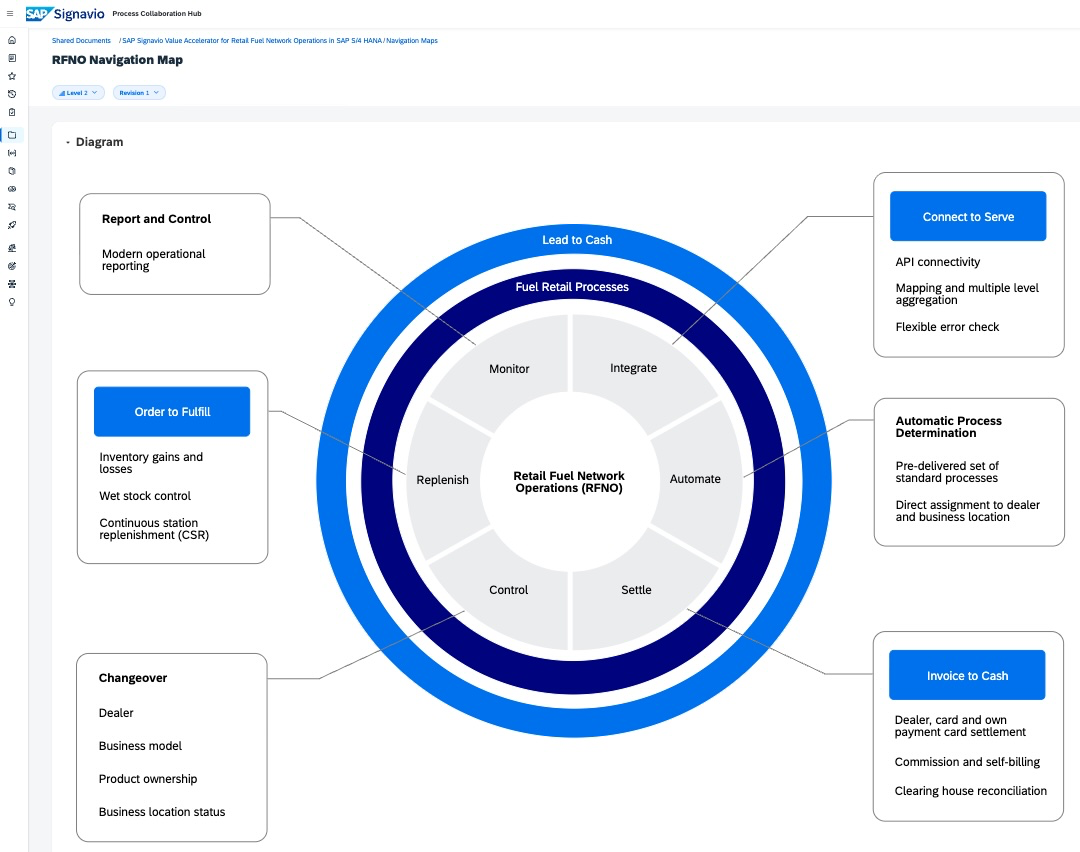Image resolution: width=1080 pixels, height=852 pixels.
Task: Select the folder icon in sidebar
Action: 12,135
